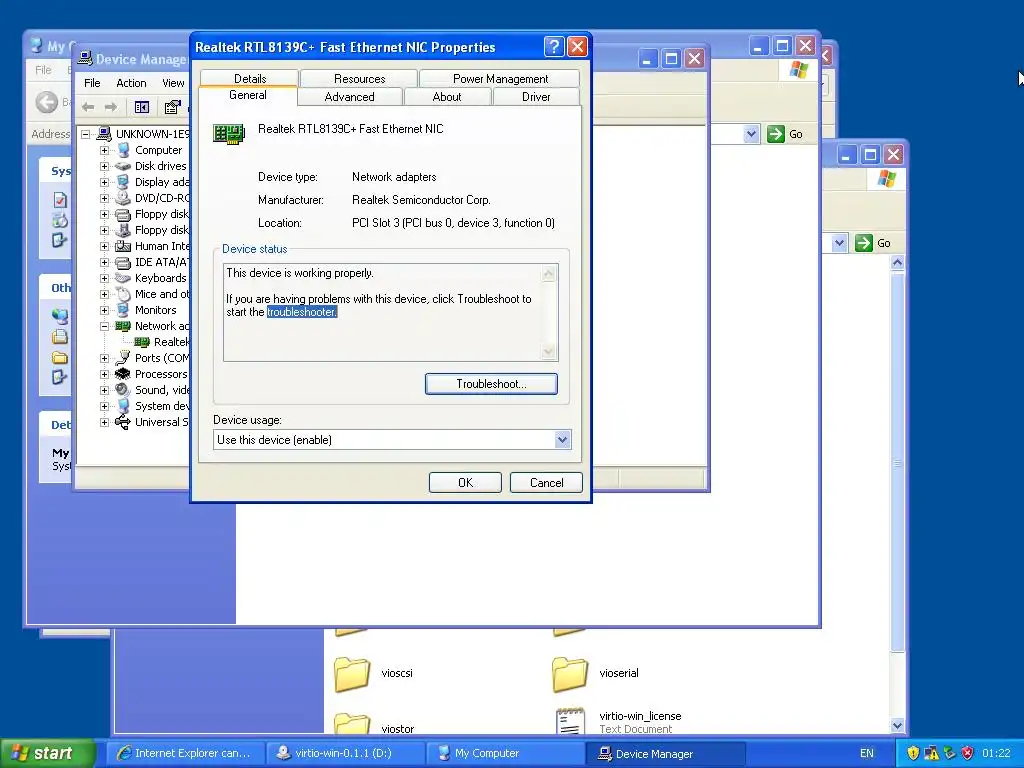The height and width of the screenshot is (768, 1024).
Task: Click the help question mark button in dialog
Action: 554,46
